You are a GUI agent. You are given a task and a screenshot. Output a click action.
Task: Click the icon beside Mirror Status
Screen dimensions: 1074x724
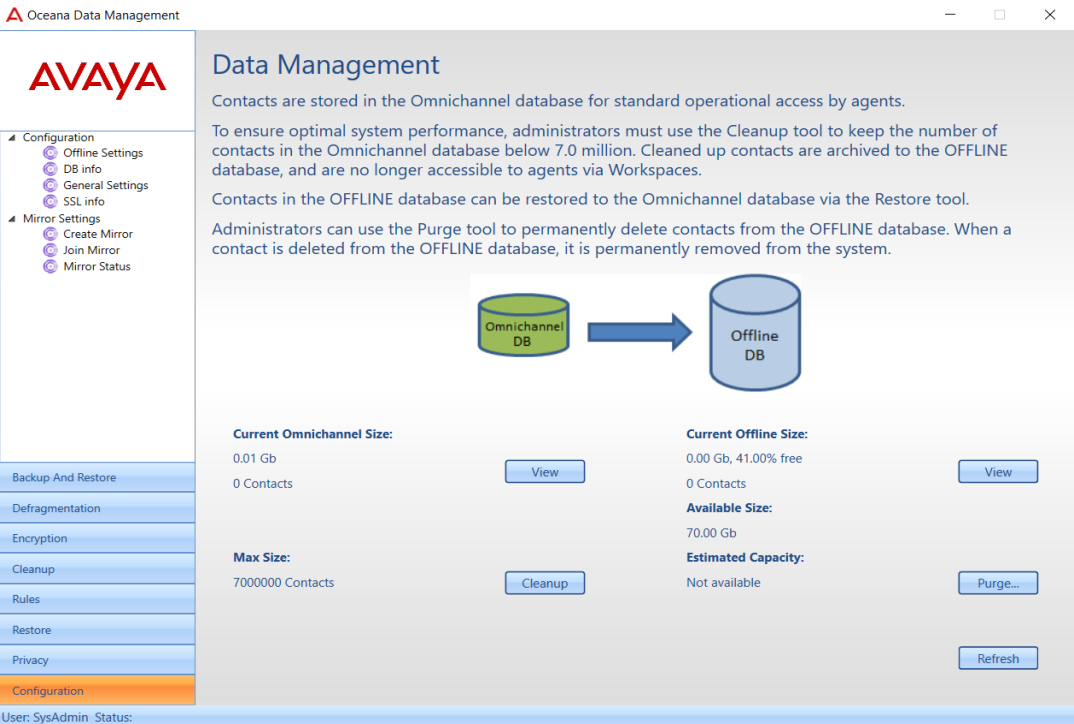click(x=50, y=266)
